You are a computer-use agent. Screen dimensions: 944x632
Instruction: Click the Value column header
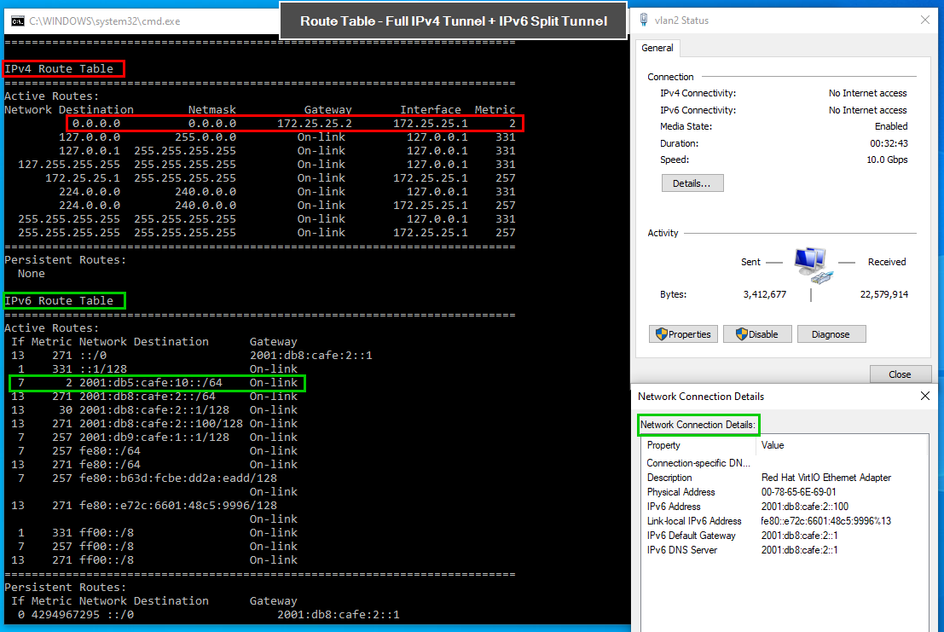(772, 445)
